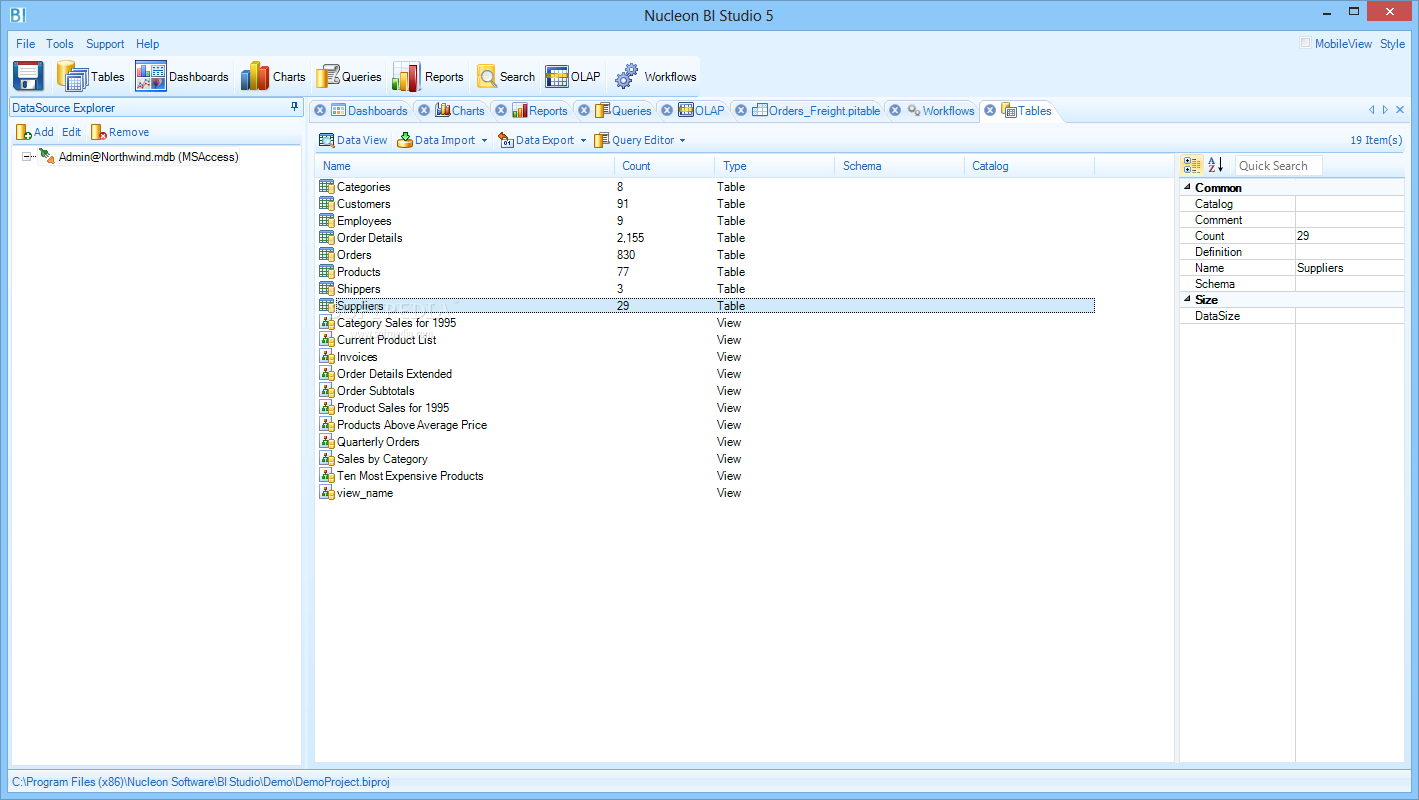
Task: Collapse the Common property group
Action: point(1187,188)
